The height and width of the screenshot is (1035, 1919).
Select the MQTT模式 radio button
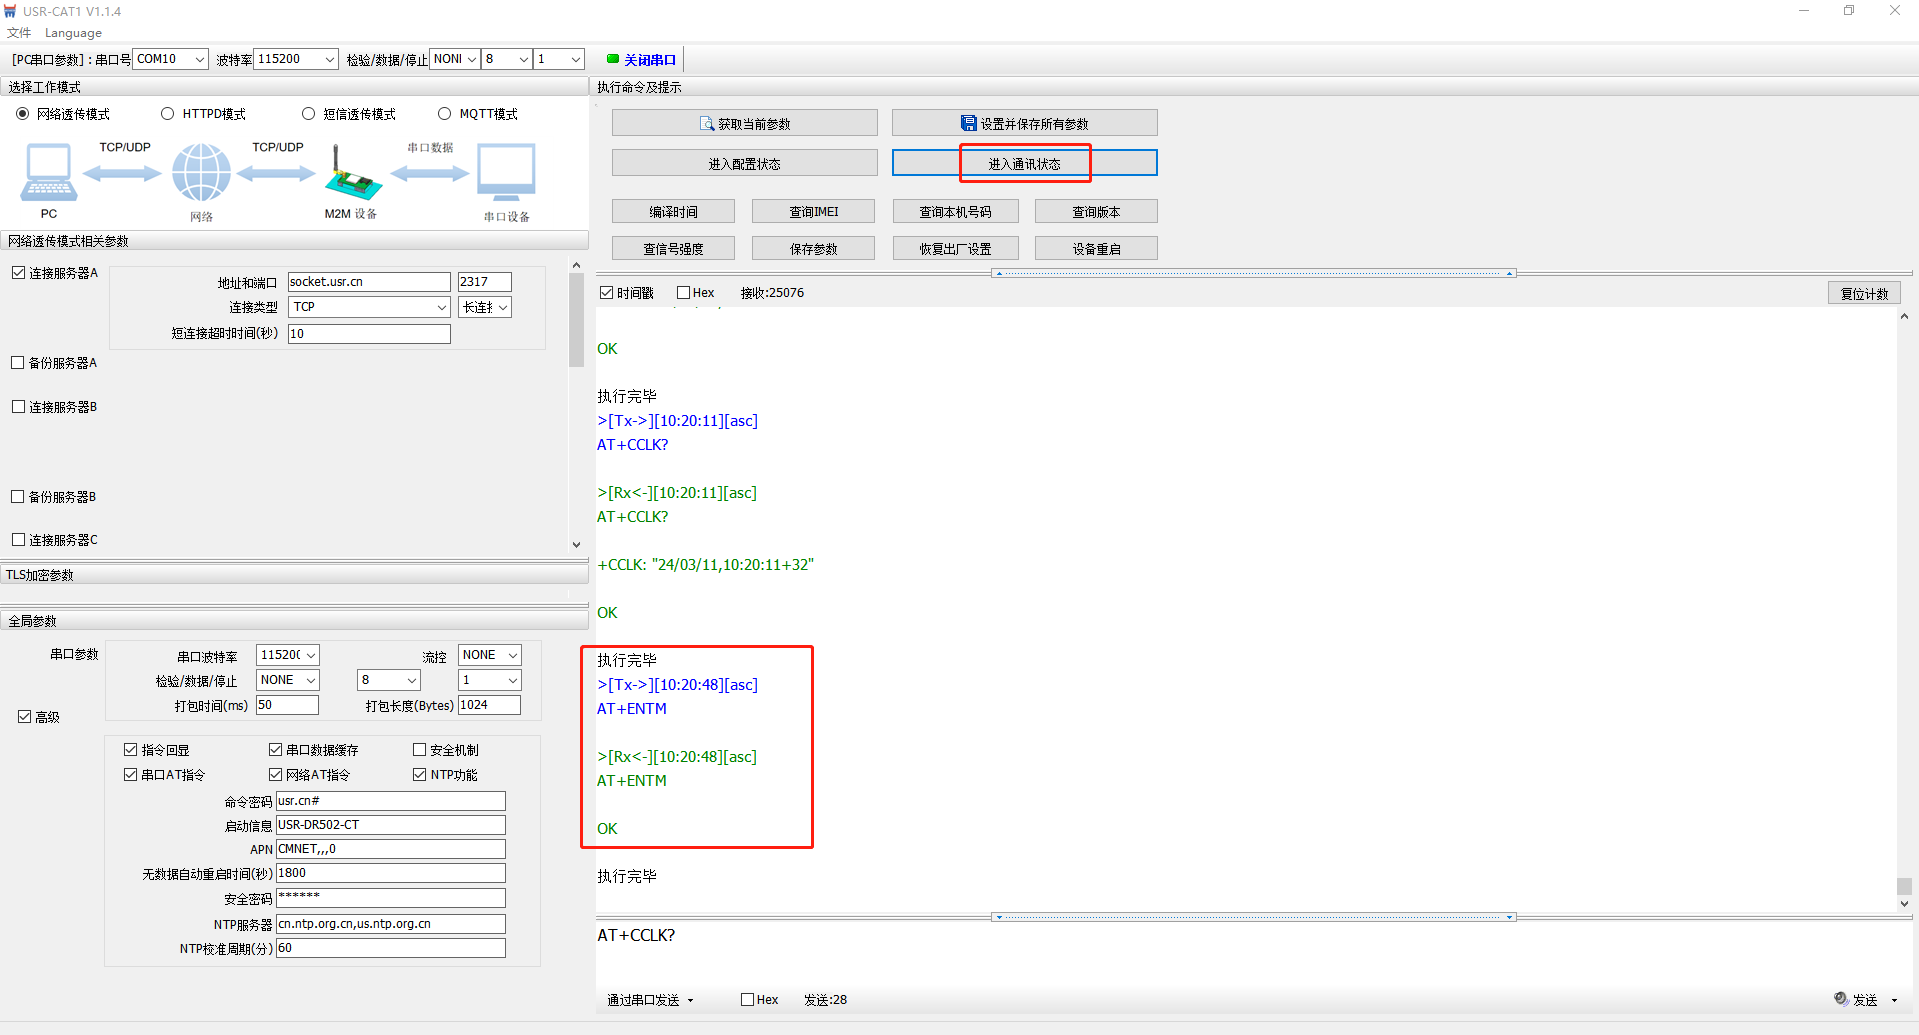click(x=445, y=114)
